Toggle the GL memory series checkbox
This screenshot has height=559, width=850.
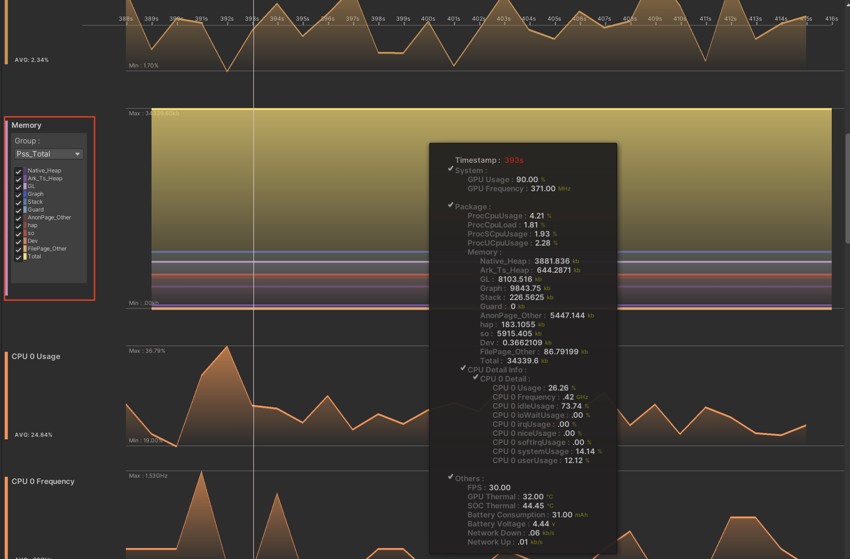click(x=18, y=187)
